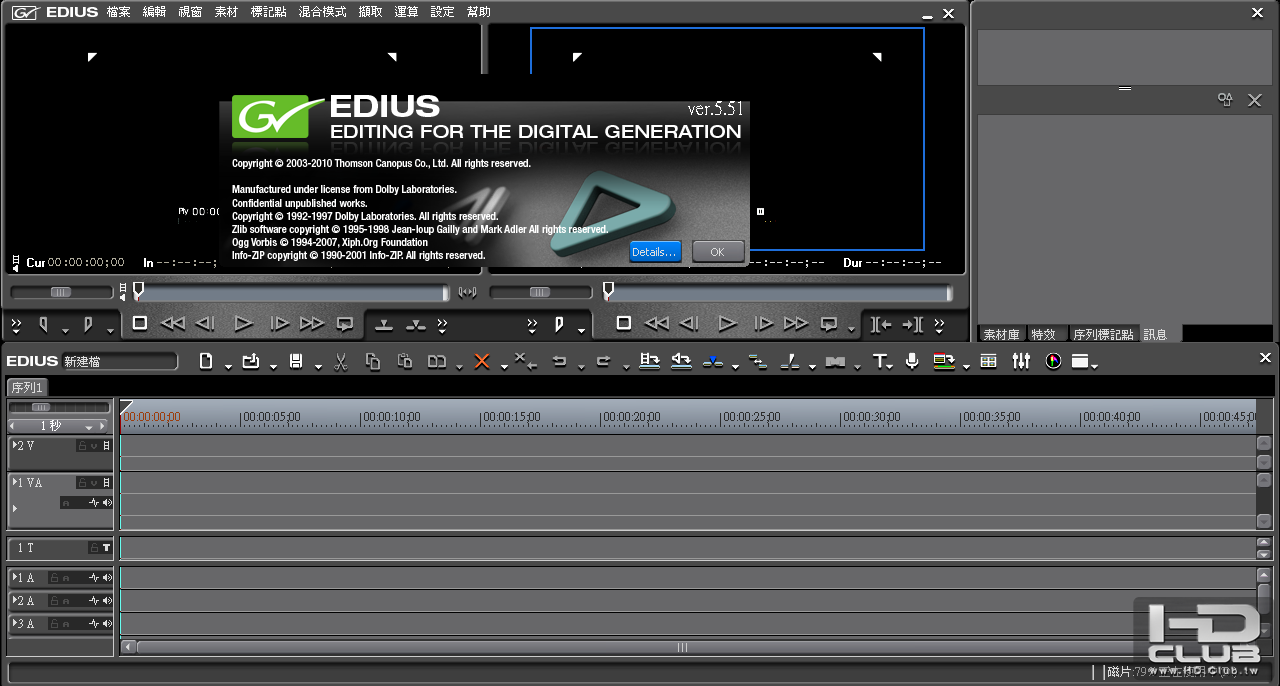
Task: Click the Export colored bars icon
Action: coord(944,361)
